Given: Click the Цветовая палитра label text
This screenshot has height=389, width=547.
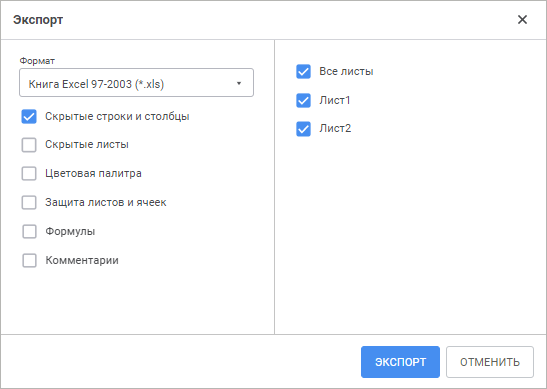Looking at the screenshot, I should click(x=93, y=173).
